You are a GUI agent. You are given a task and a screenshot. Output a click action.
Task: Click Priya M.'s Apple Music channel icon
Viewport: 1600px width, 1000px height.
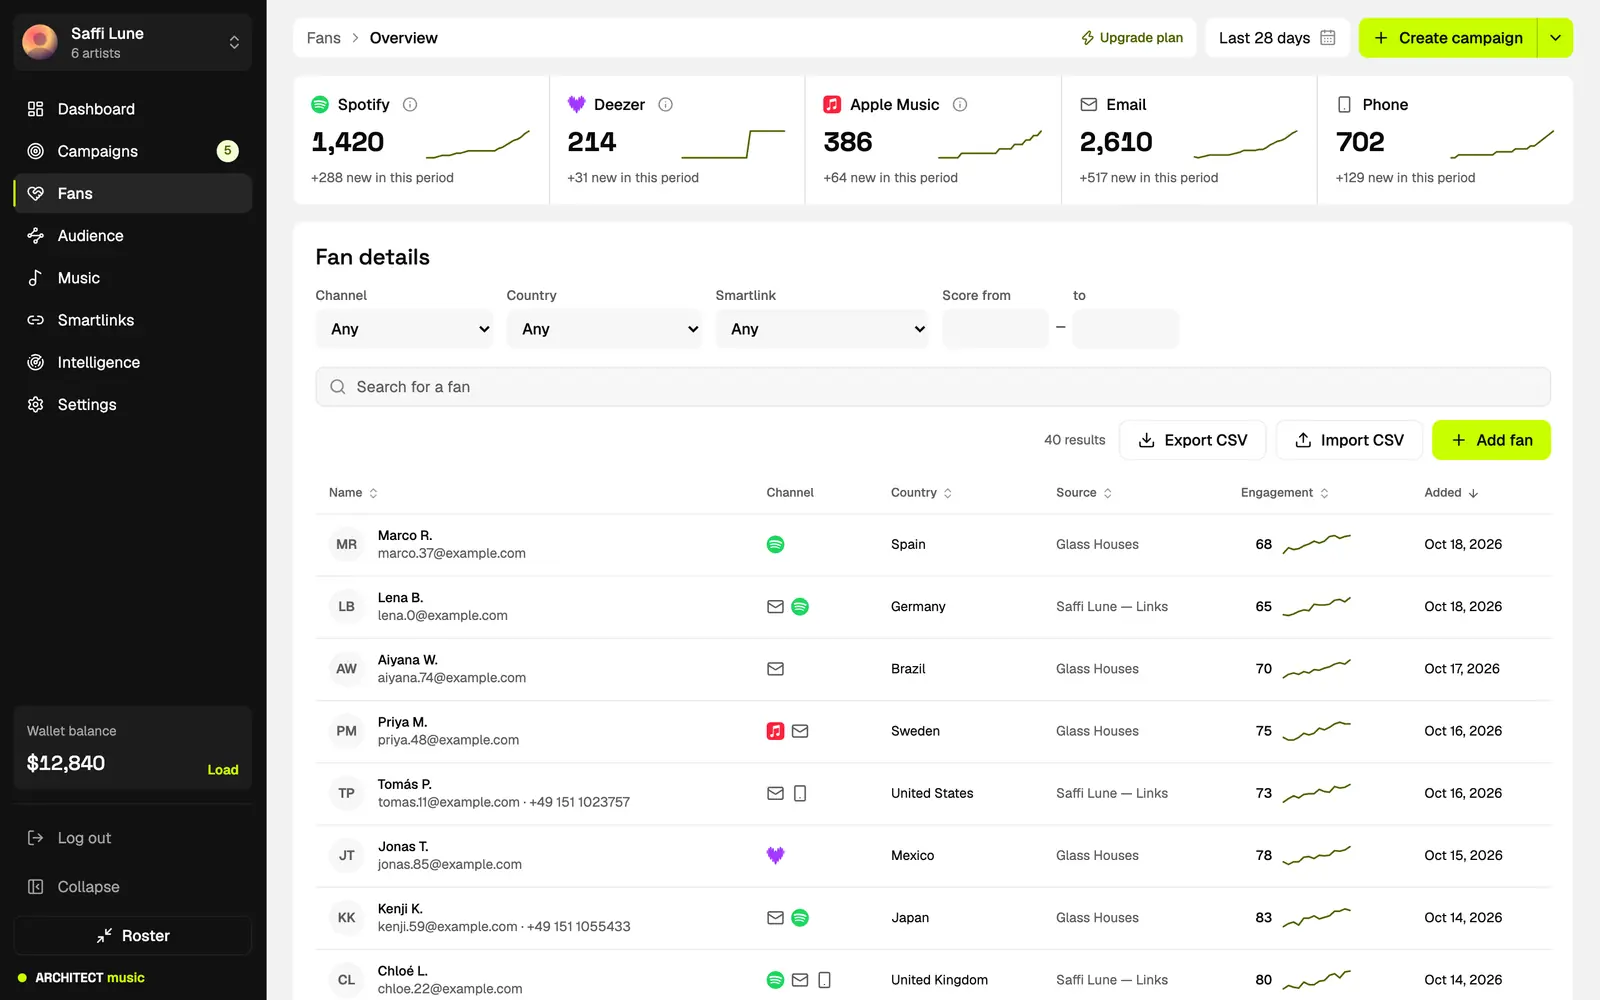point(775,731)
